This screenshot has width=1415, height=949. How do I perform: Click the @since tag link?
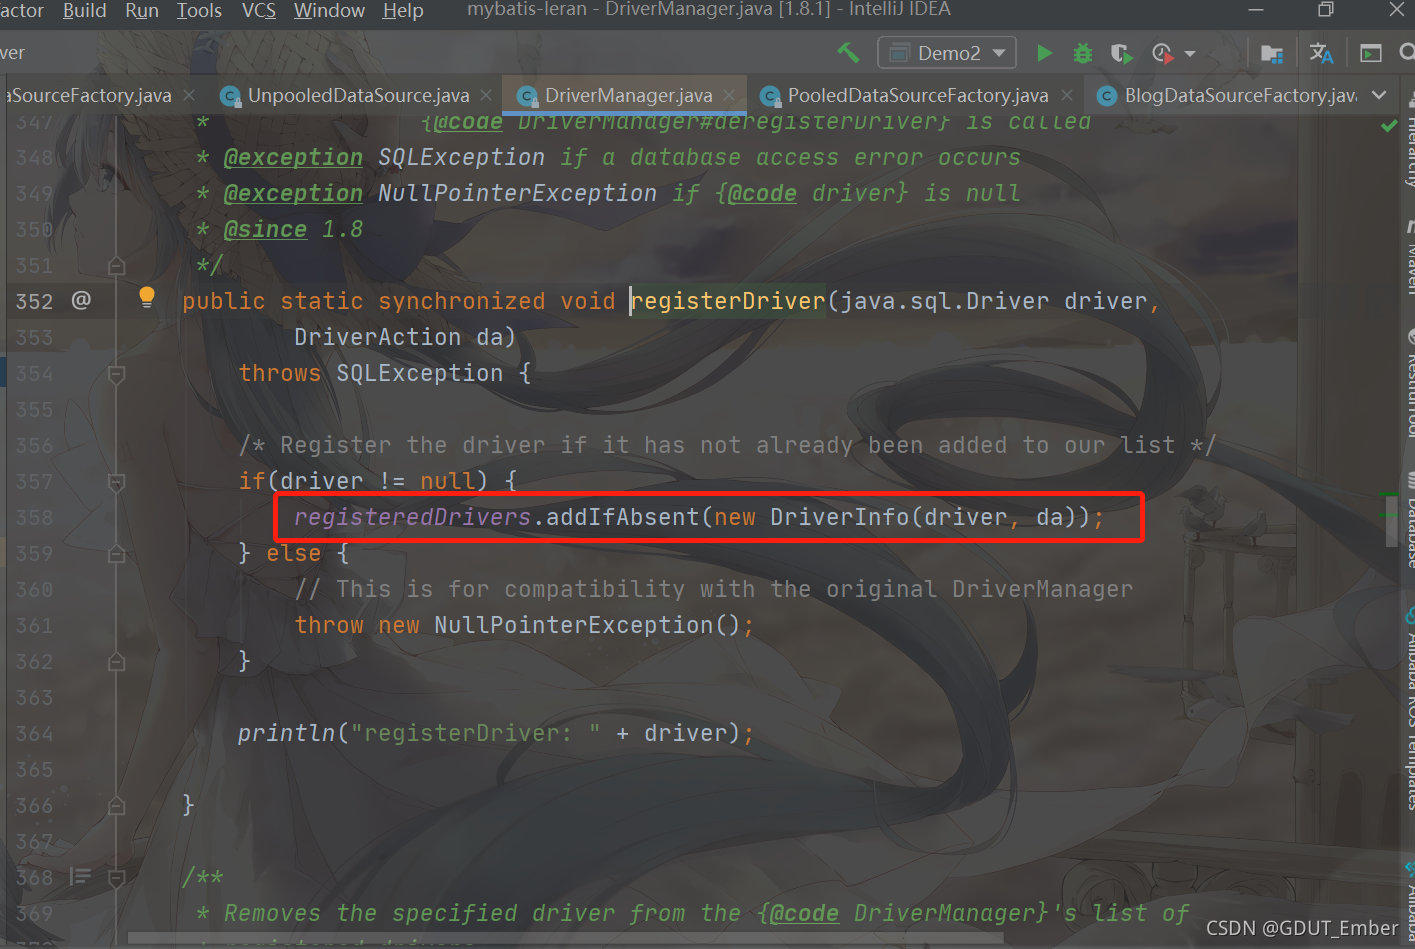[x=265, y=229]
